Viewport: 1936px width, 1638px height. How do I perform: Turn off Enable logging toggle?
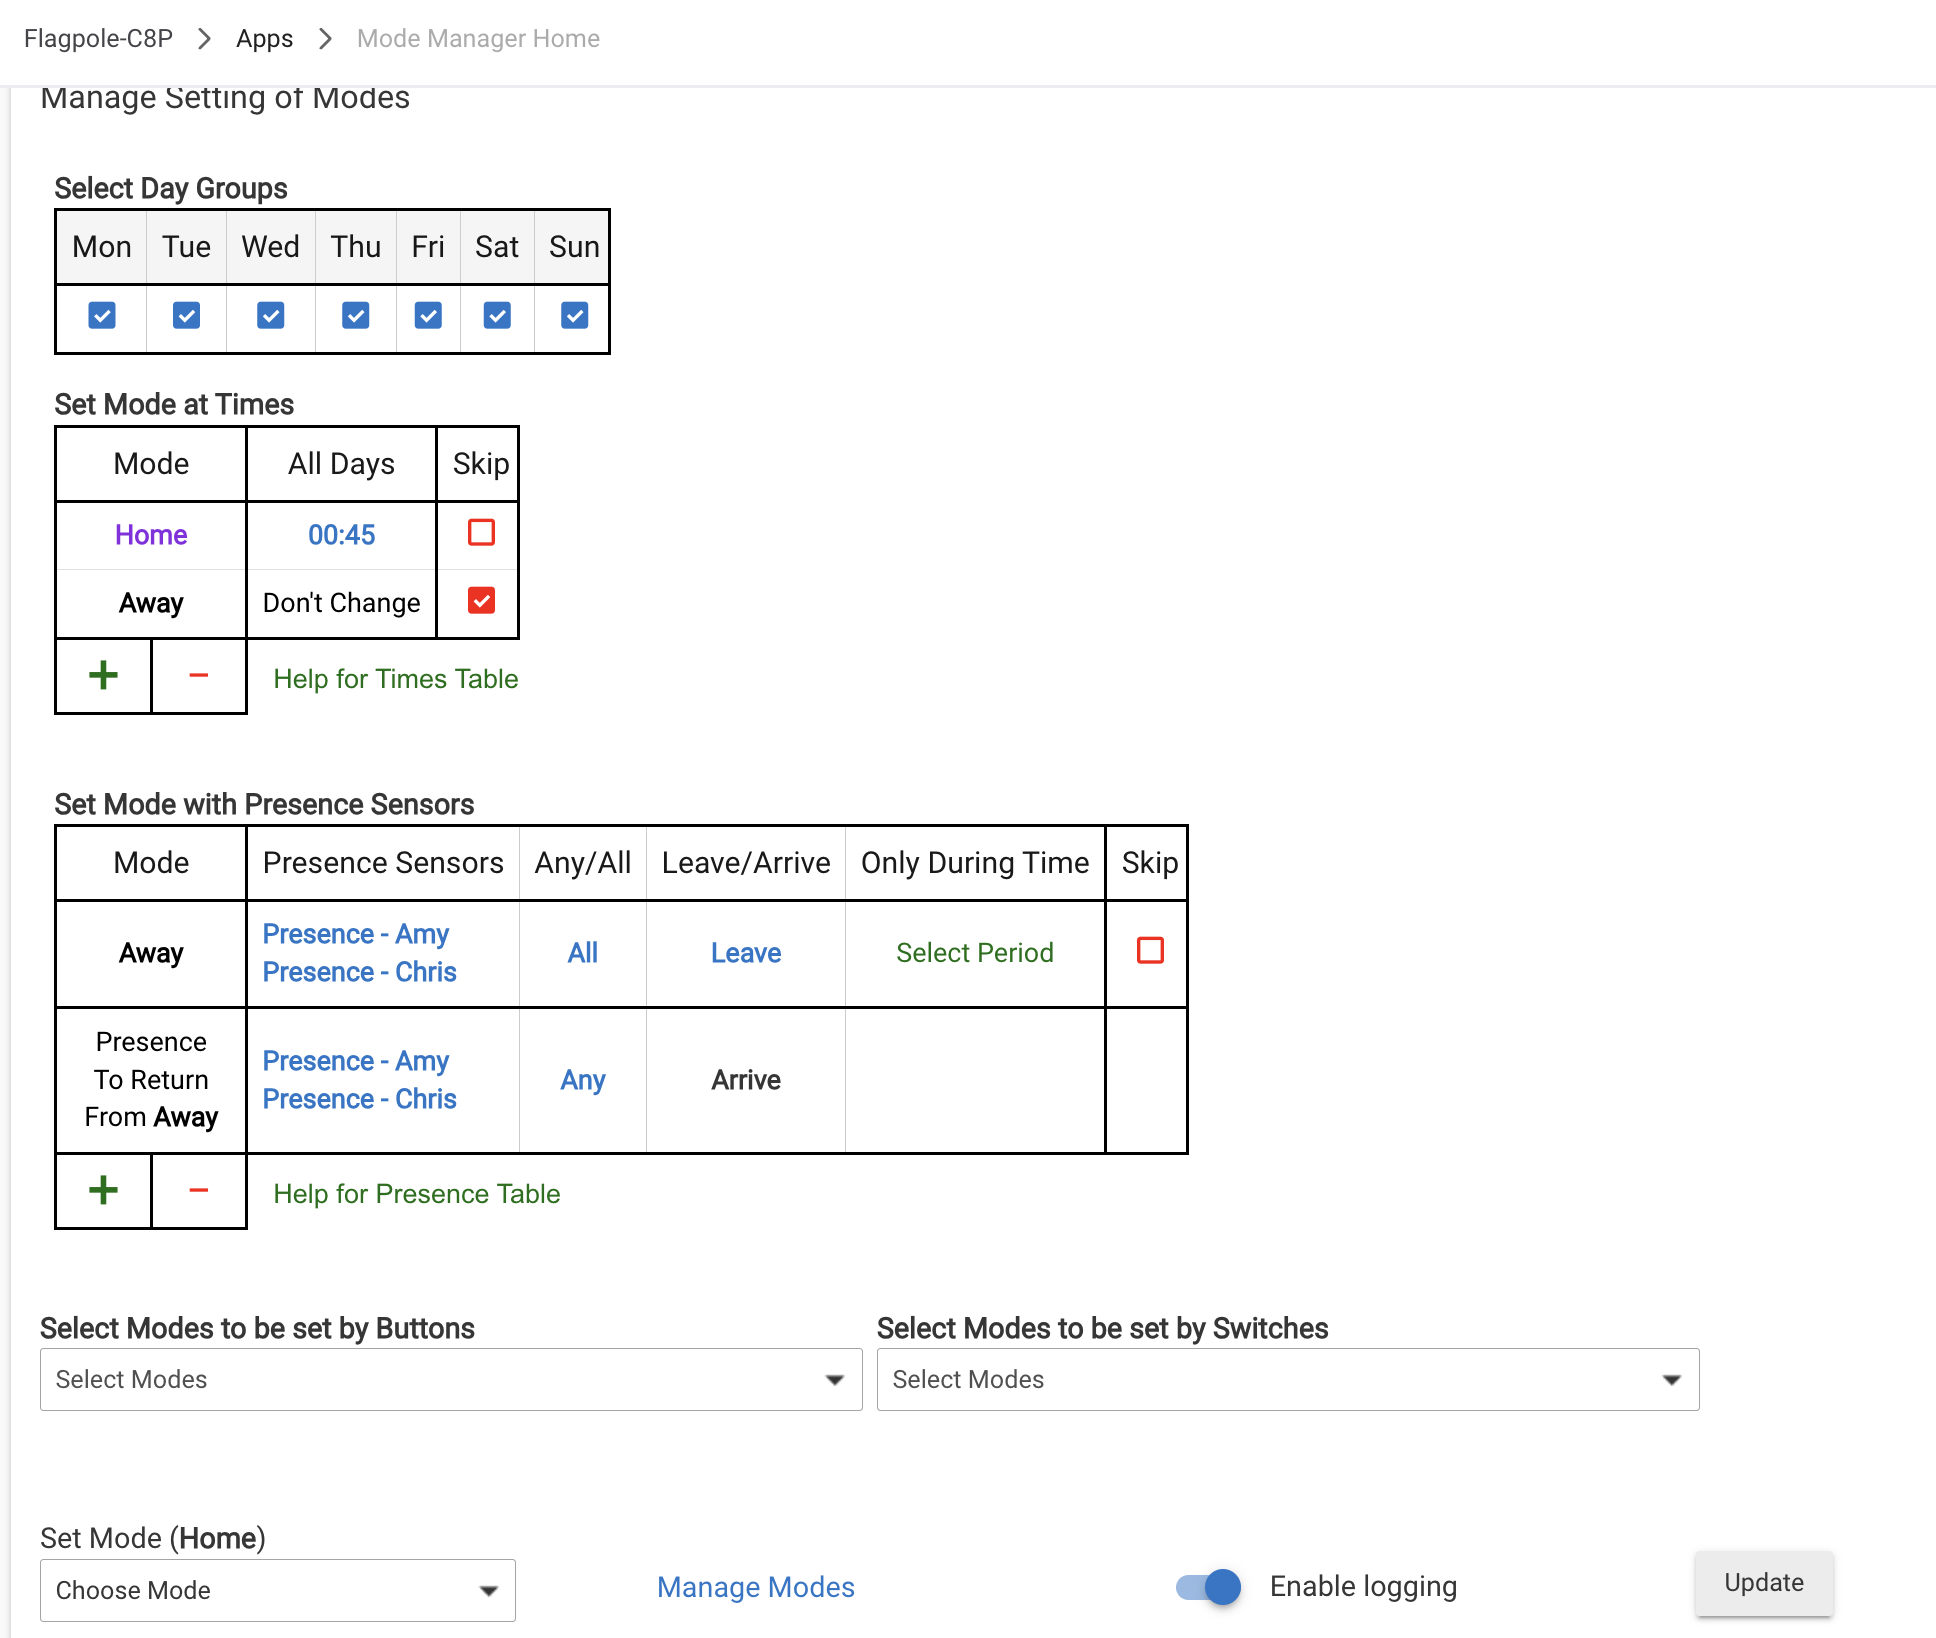pyautogui.click(x=1208, y=1586)
